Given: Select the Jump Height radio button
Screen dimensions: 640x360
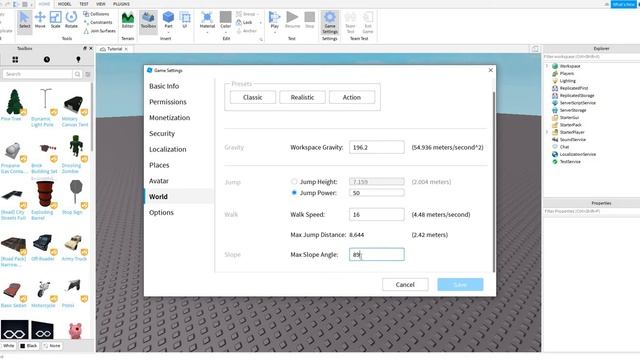Looking at the screenshot, I should tap(294, 182).
